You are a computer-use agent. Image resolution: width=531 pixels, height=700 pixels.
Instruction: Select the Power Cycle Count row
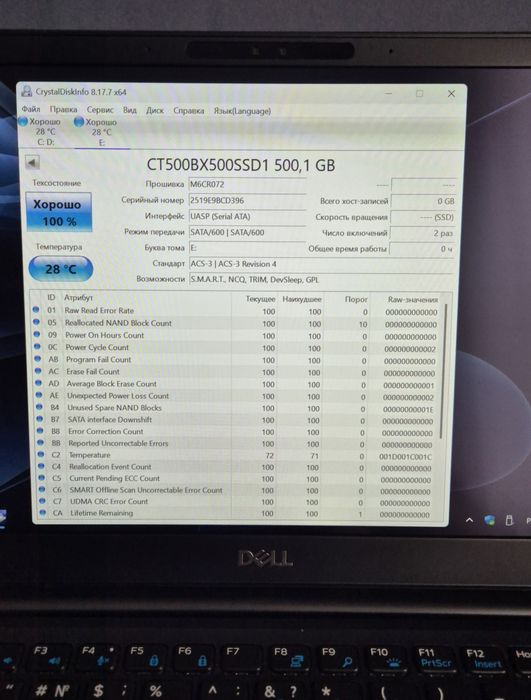(x=236, y=348)
